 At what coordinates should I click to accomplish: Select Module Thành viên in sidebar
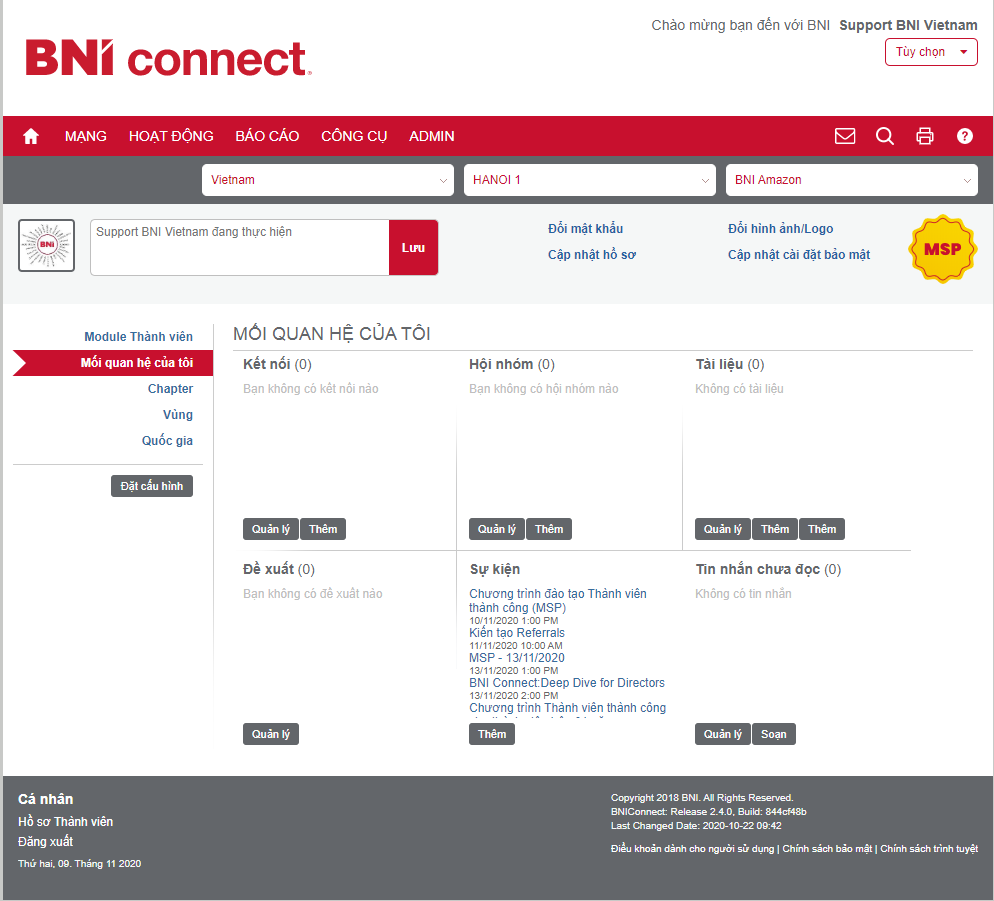[138, 337]
